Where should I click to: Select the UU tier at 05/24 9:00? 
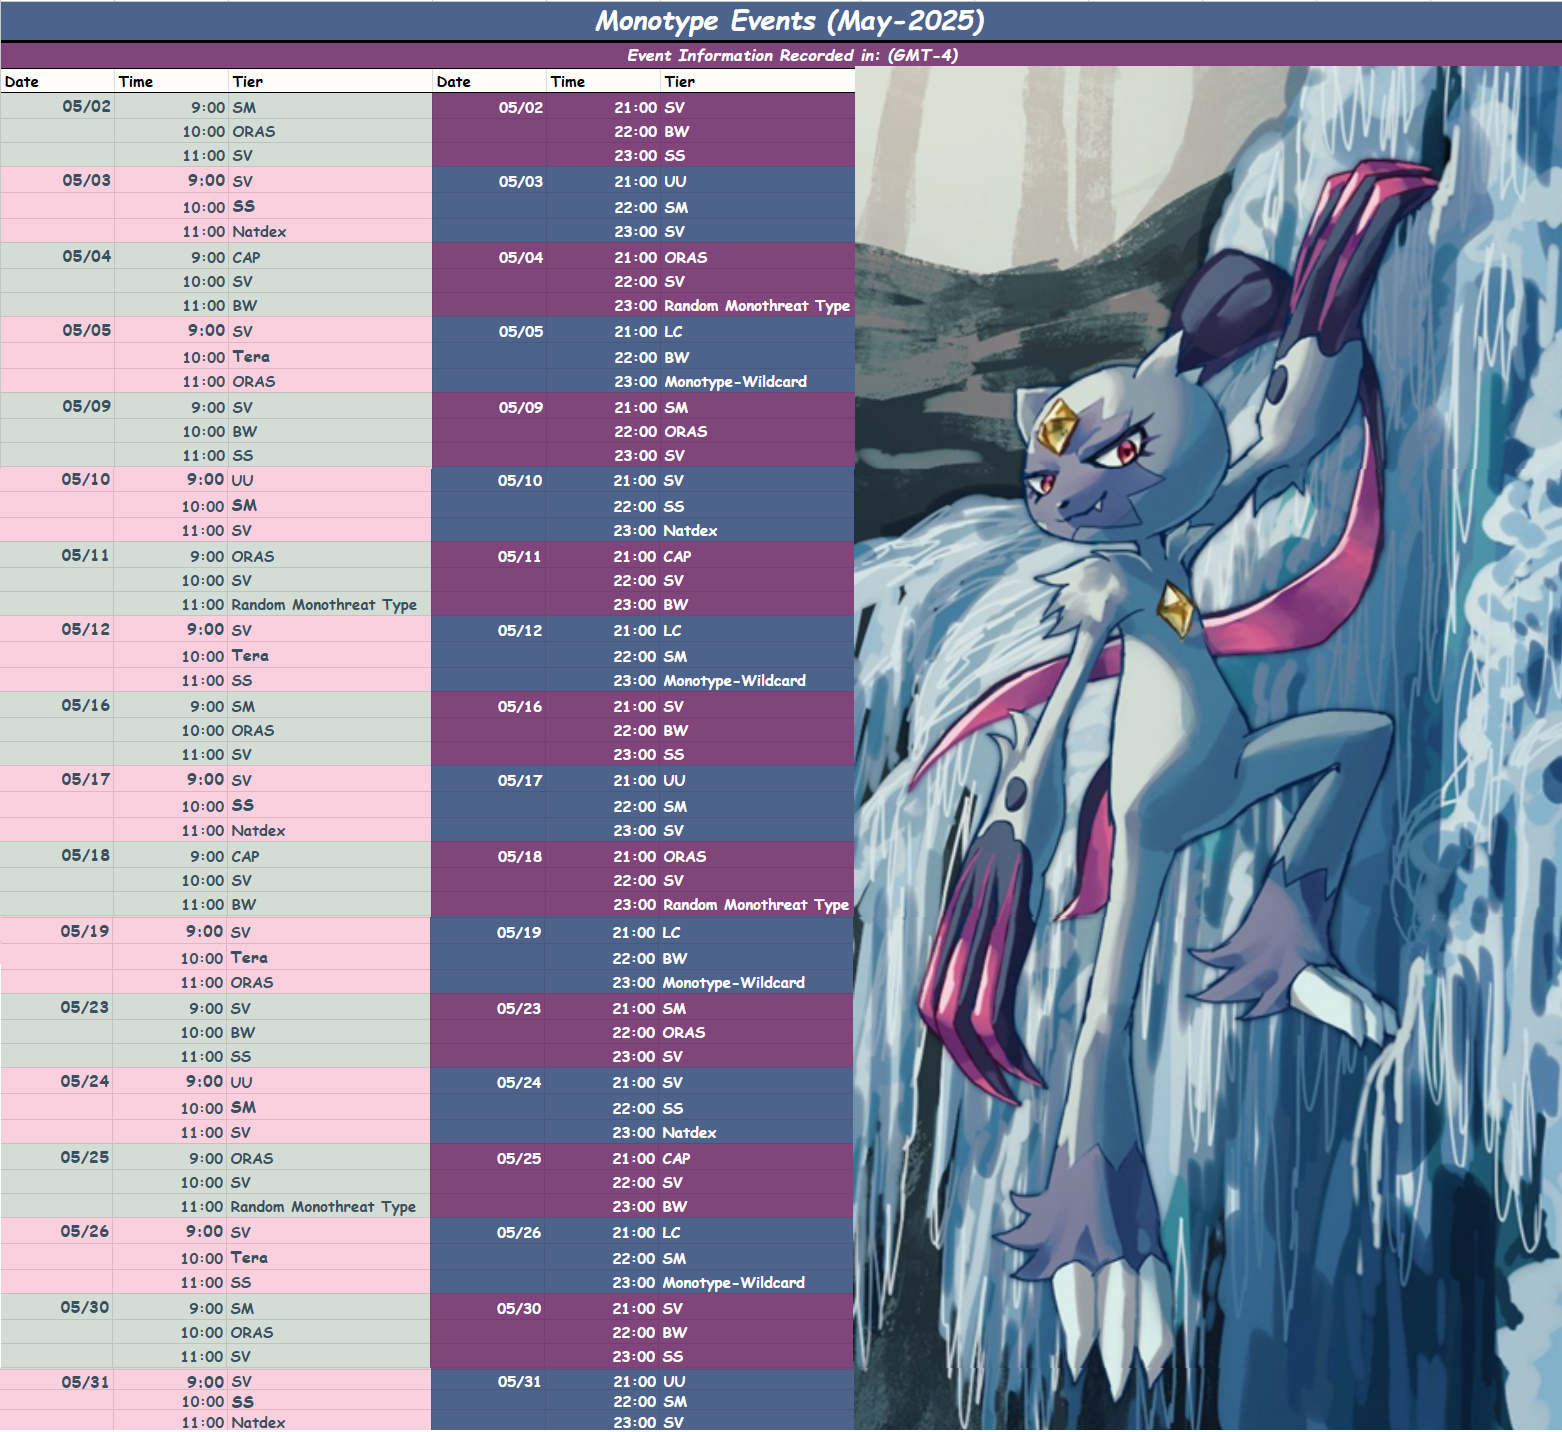pyautogui.click(x=242, y=1082)
